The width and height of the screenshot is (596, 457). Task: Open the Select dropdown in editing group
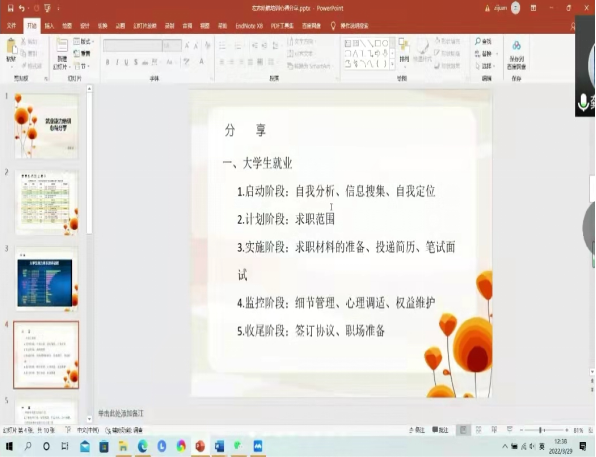[x=485, y=66]
